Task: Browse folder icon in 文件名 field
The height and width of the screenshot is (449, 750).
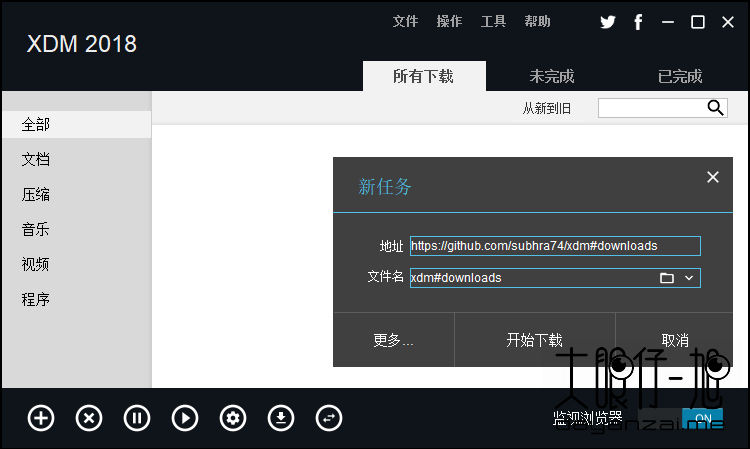Action: point(667,278)
